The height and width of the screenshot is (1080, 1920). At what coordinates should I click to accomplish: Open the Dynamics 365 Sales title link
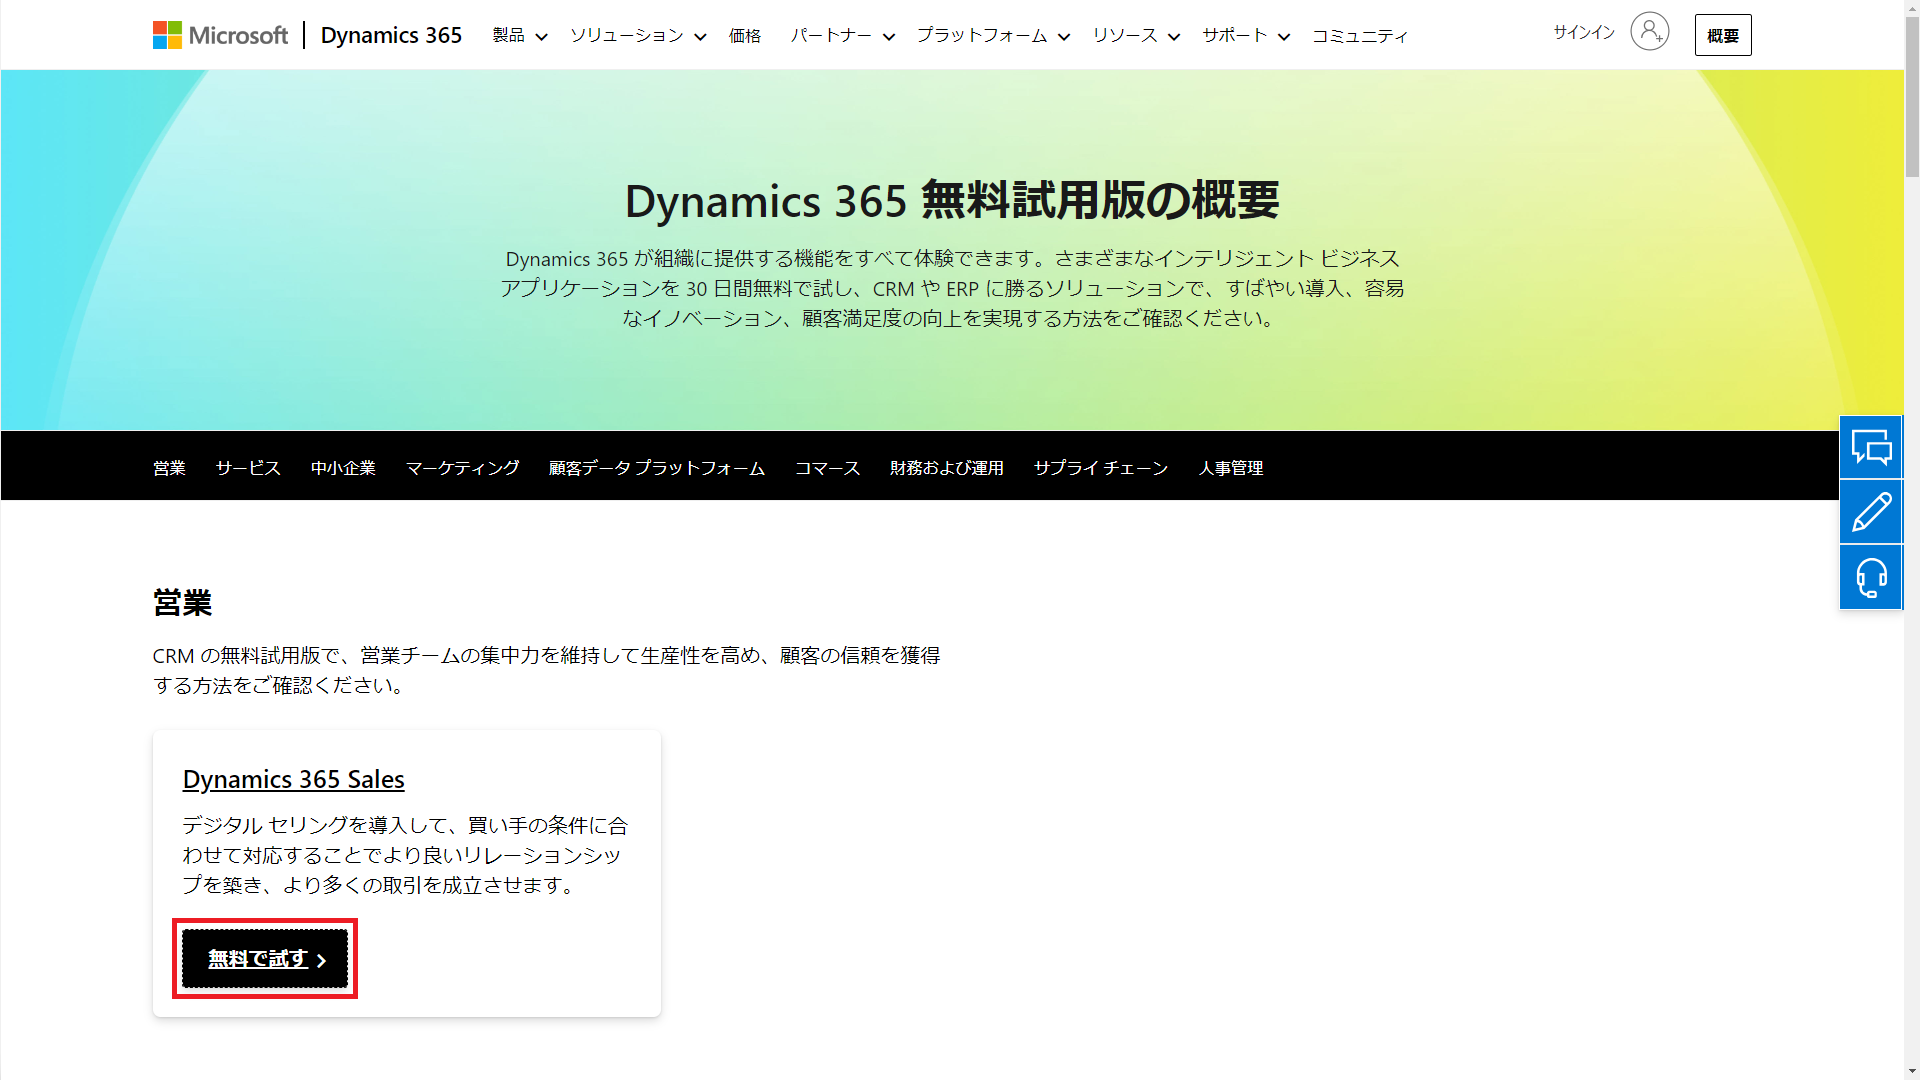pos(293,779)
